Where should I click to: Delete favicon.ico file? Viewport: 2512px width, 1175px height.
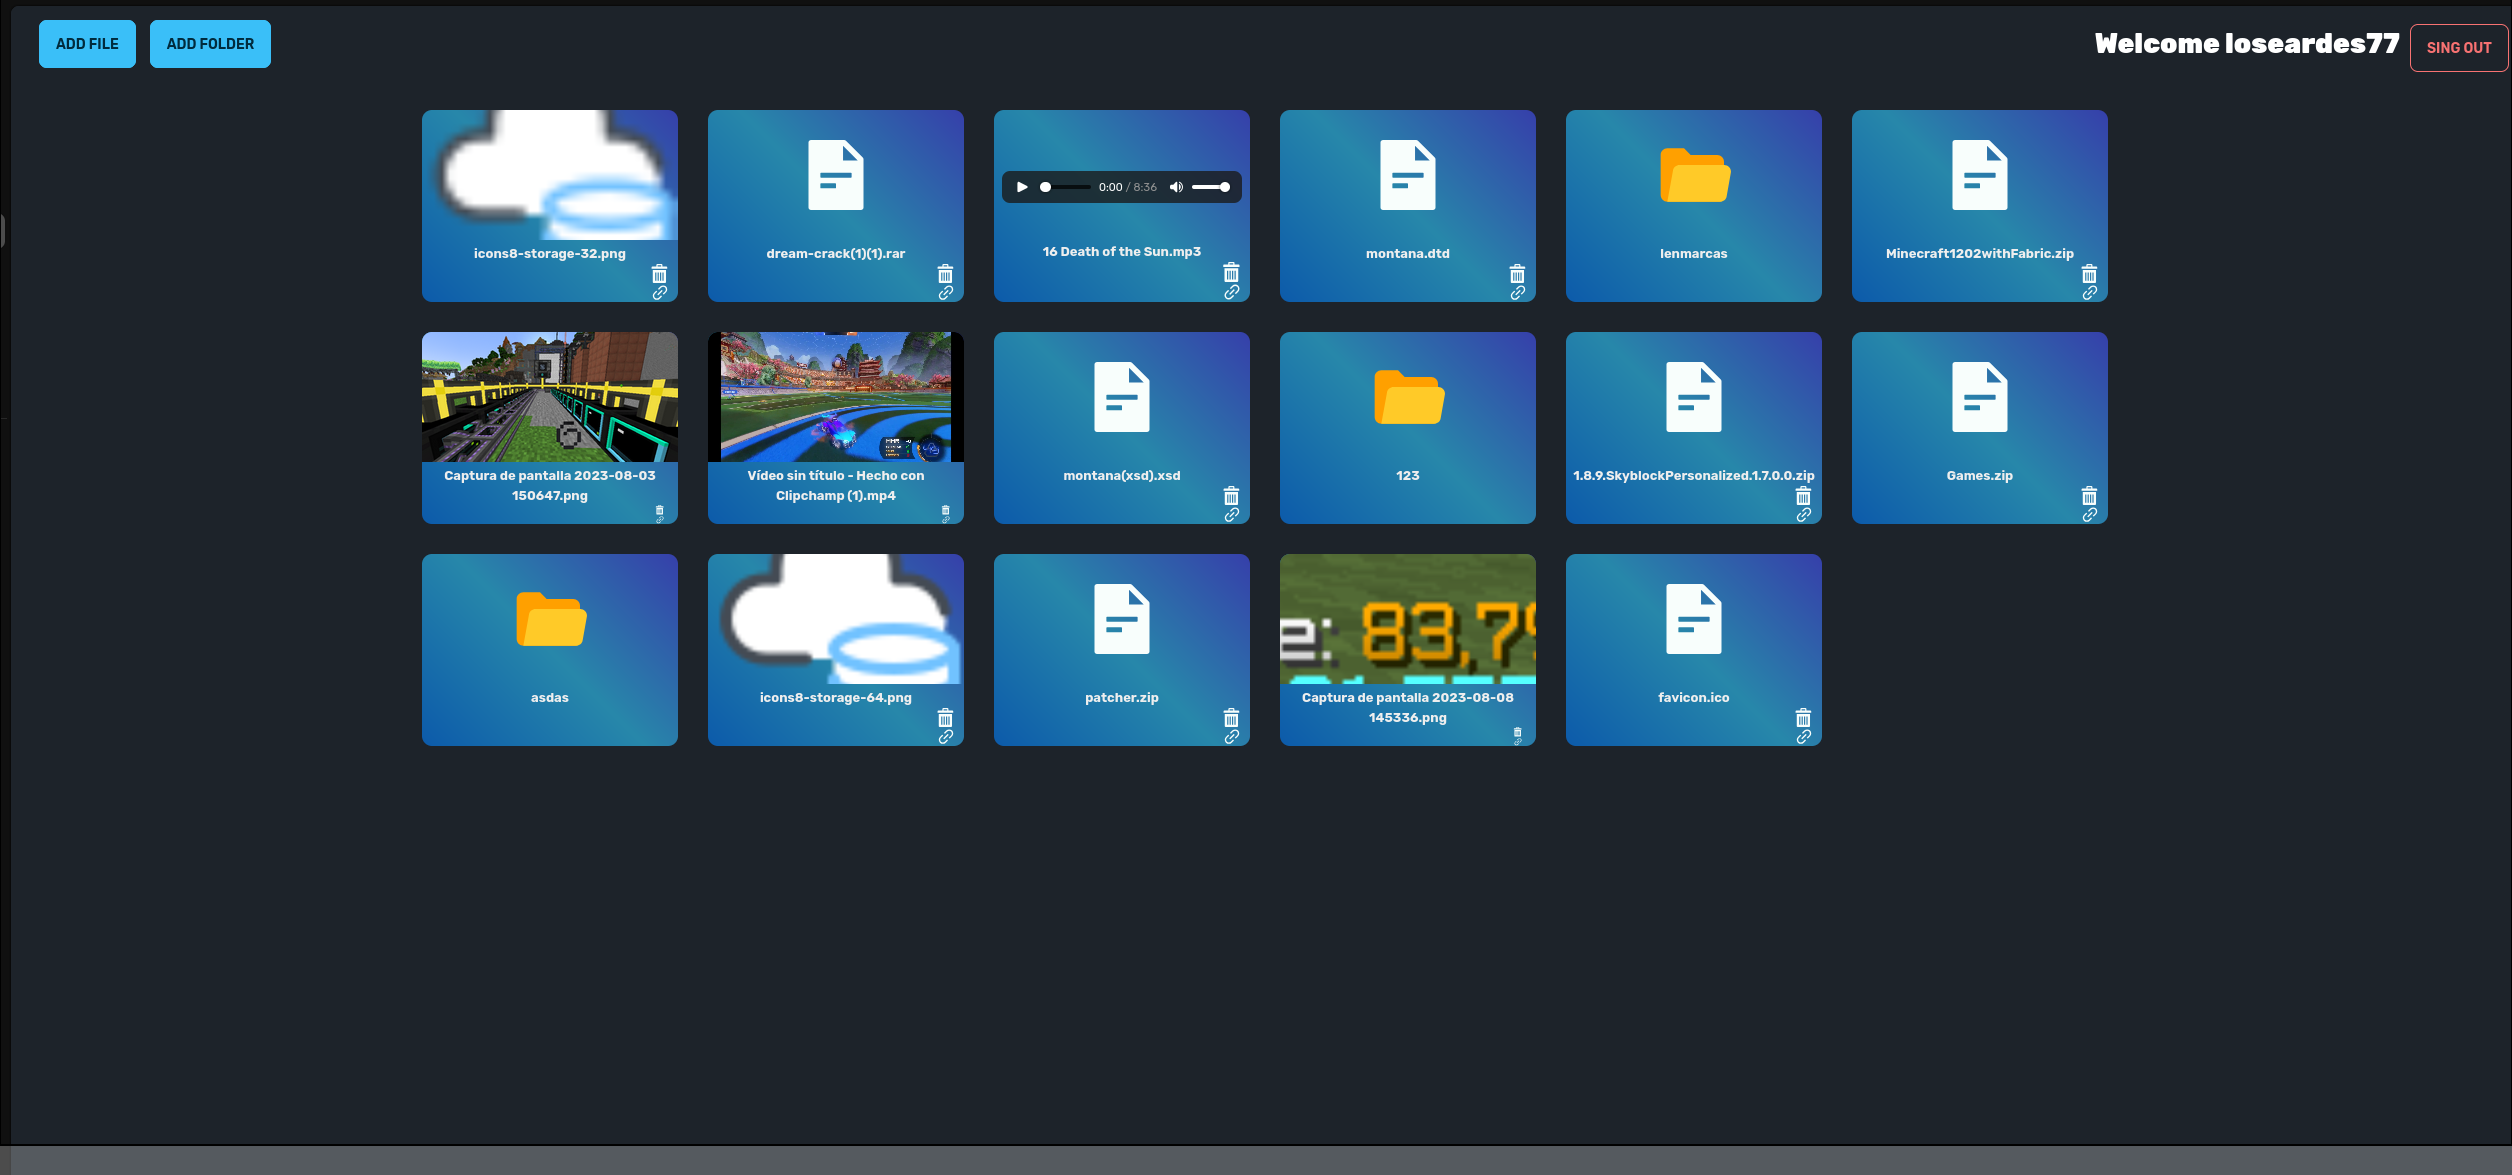tap(1803, 718)
